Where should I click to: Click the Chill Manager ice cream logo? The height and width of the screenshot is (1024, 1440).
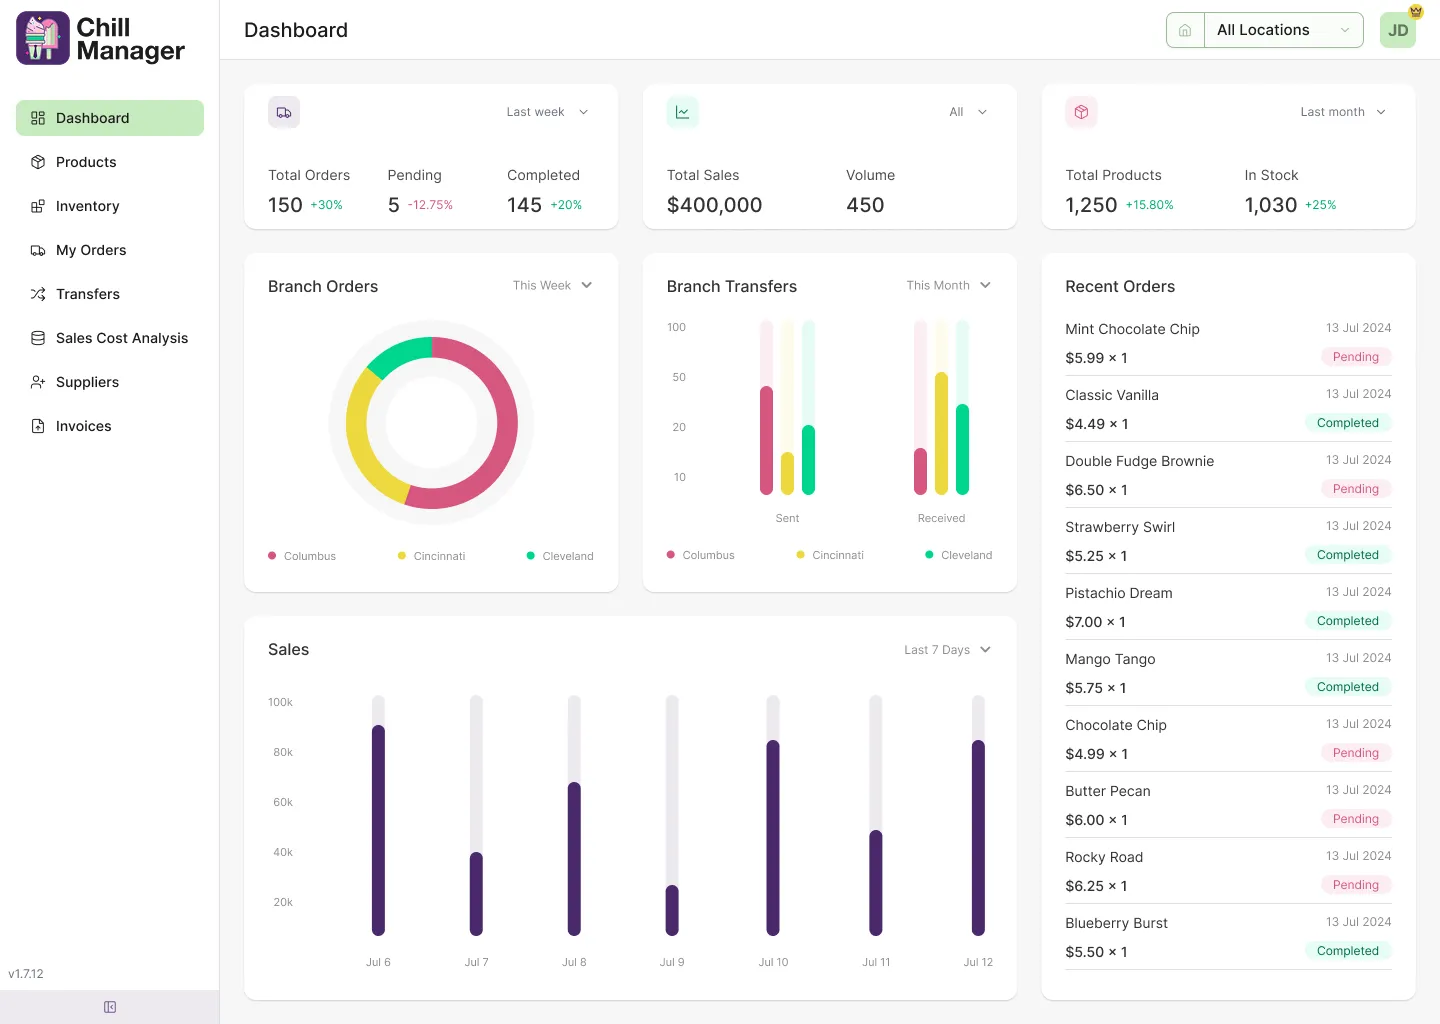pos(43,38)
